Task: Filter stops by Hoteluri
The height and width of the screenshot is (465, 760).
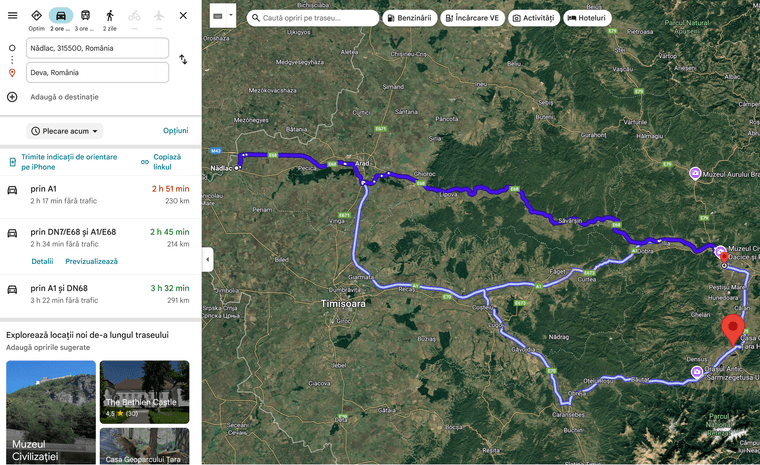Action: tap(586, 18)
